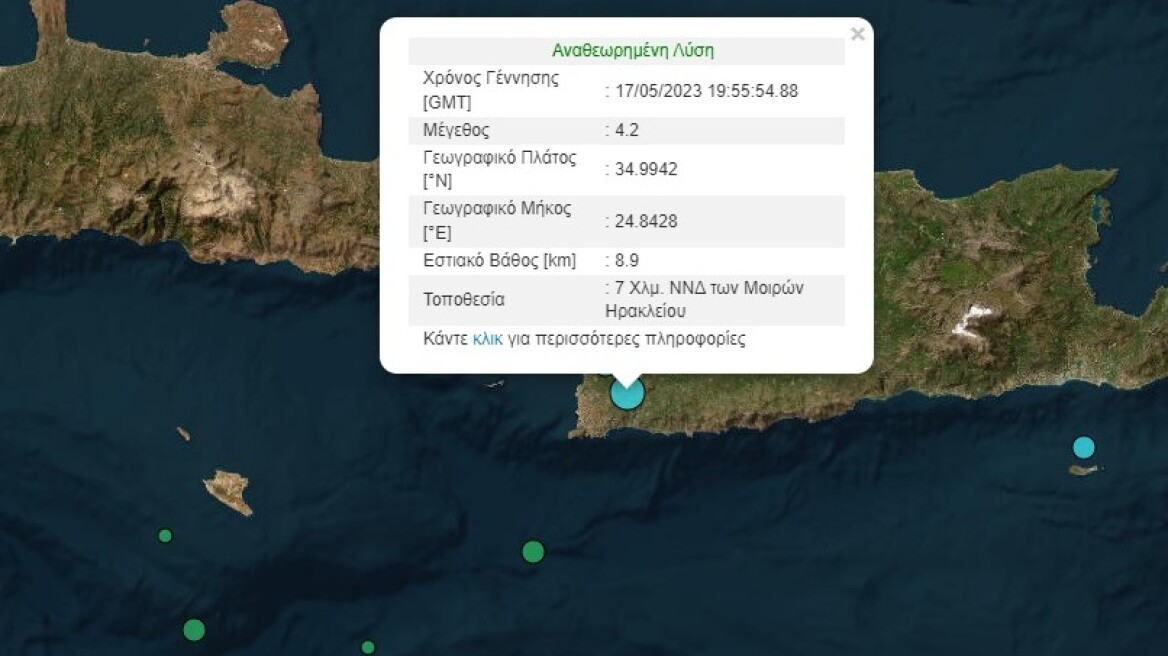
Task: Click the green "Αναθεωρημένη Λύση" heading
Action: [632, 51]
